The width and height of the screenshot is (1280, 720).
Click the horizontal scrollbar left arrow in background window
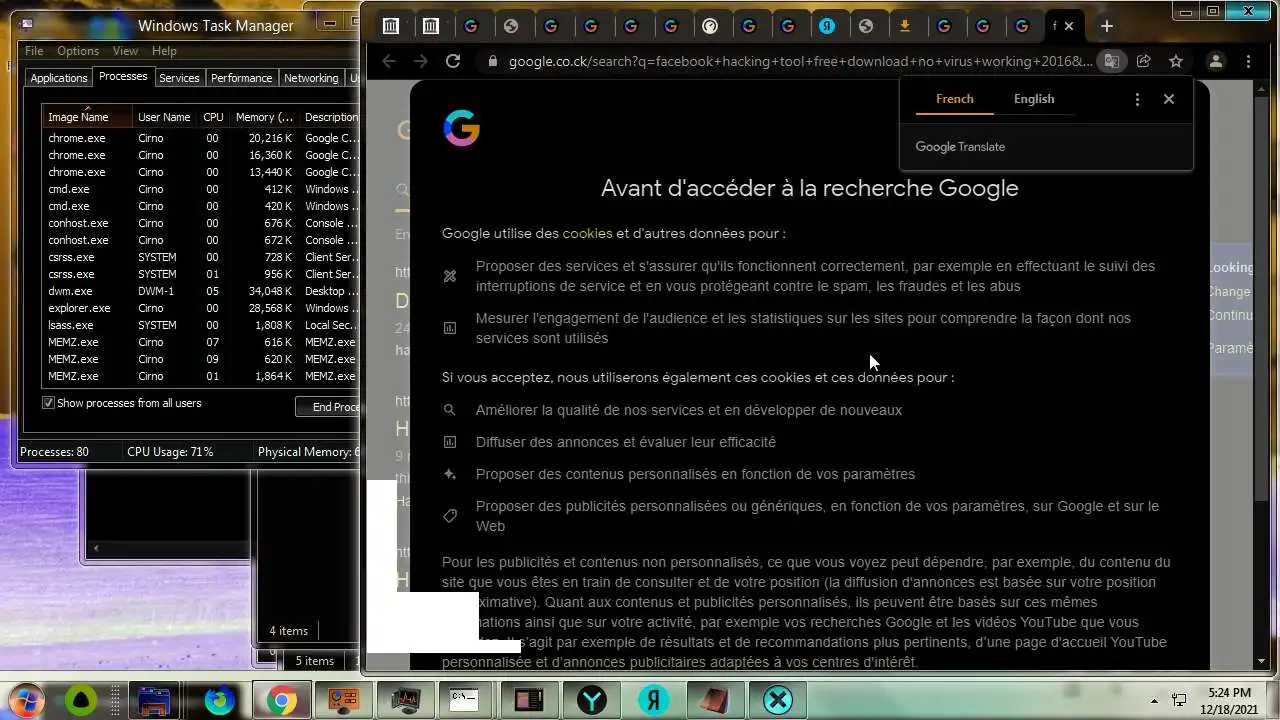96,548
